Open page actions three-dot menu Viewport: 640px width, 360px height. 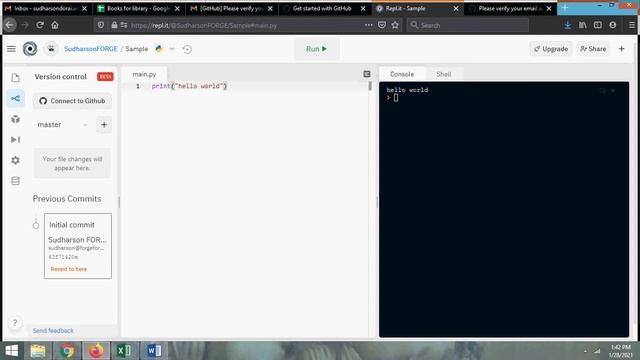click(x=369, y=25)
